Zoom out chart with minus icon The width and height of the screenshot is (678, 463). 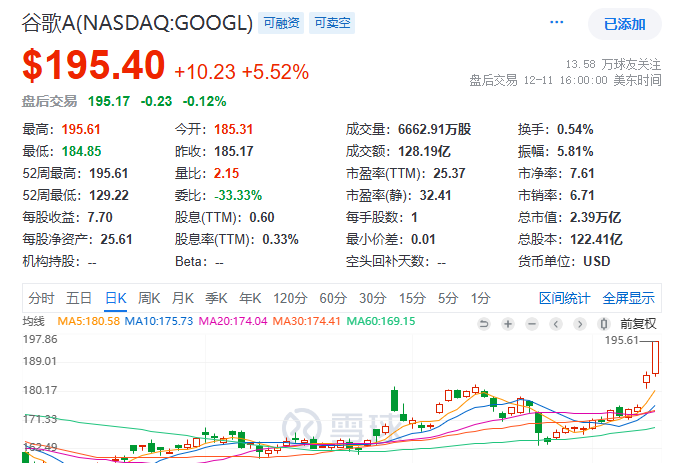[532, 324]
